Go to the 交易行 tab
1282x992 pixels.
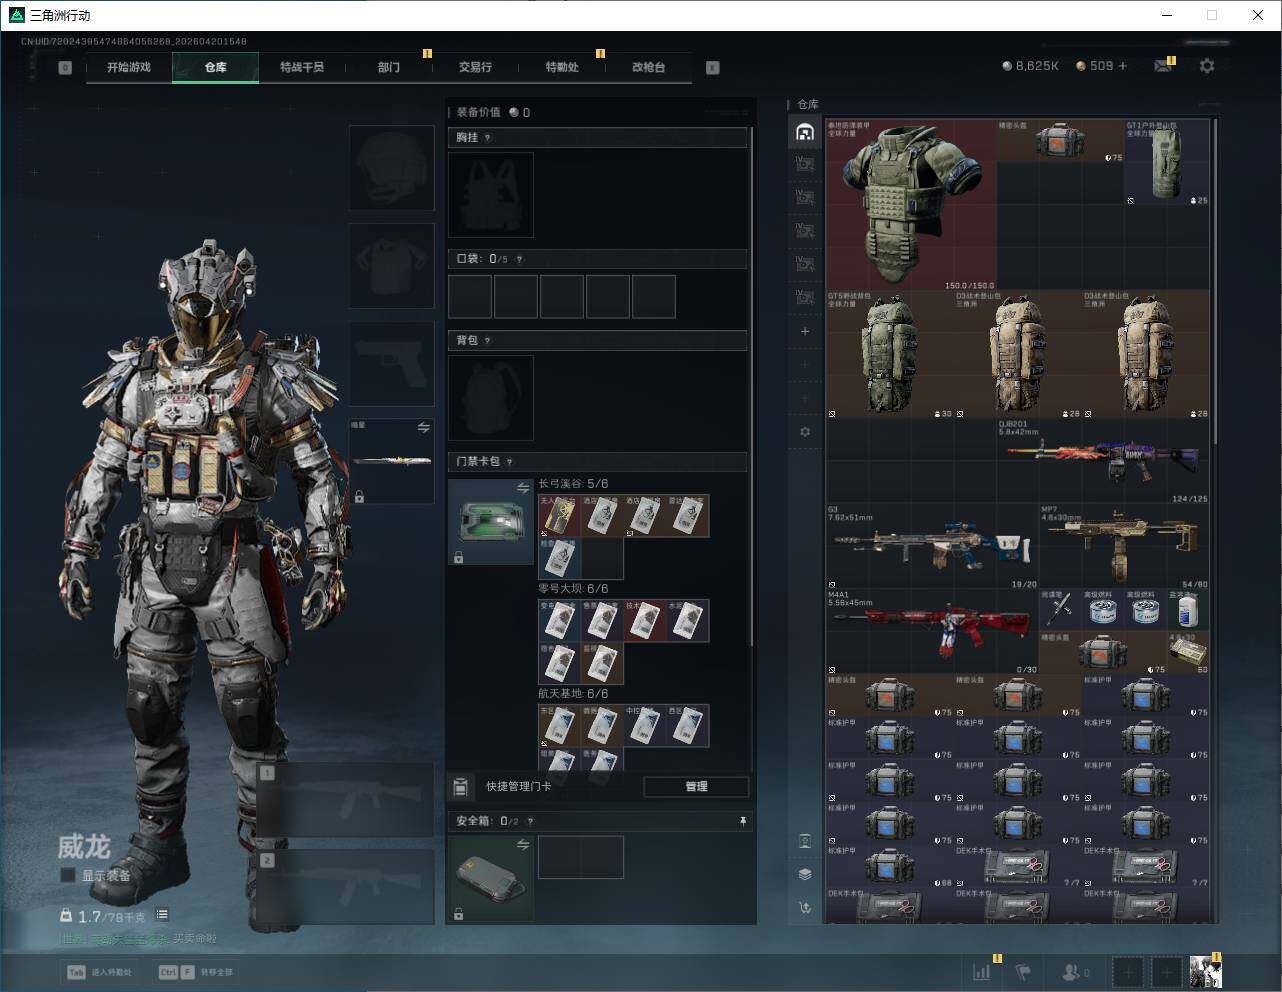(x=475, y=67)
